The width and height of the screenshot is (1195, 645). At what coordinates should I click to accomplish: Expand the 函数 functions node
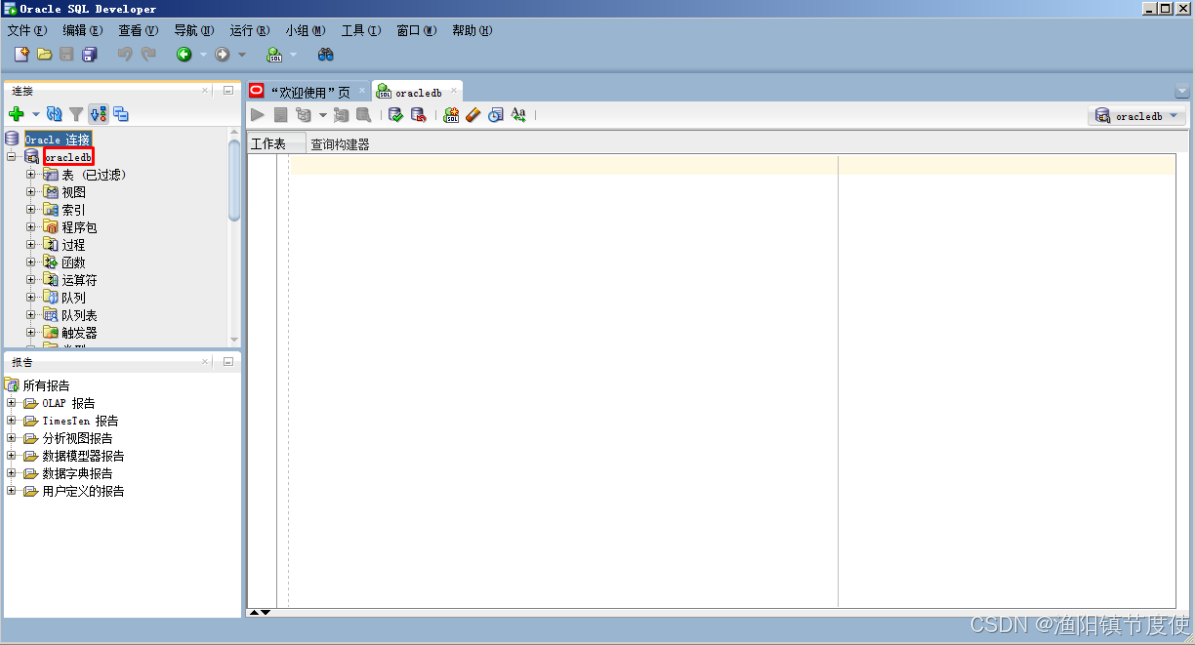(30, 262)
